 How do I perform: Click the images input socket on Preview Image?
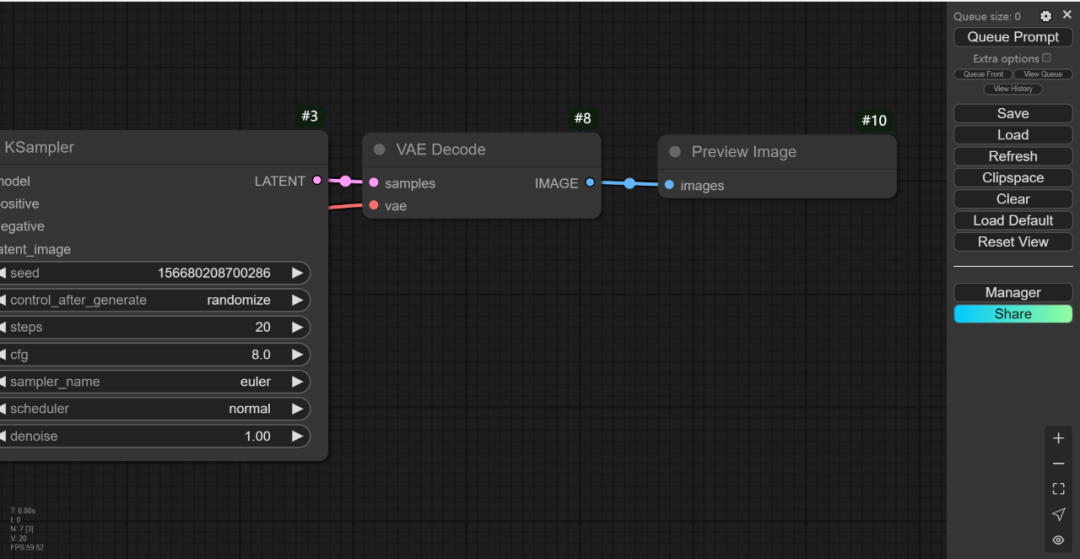pos(669,184)
